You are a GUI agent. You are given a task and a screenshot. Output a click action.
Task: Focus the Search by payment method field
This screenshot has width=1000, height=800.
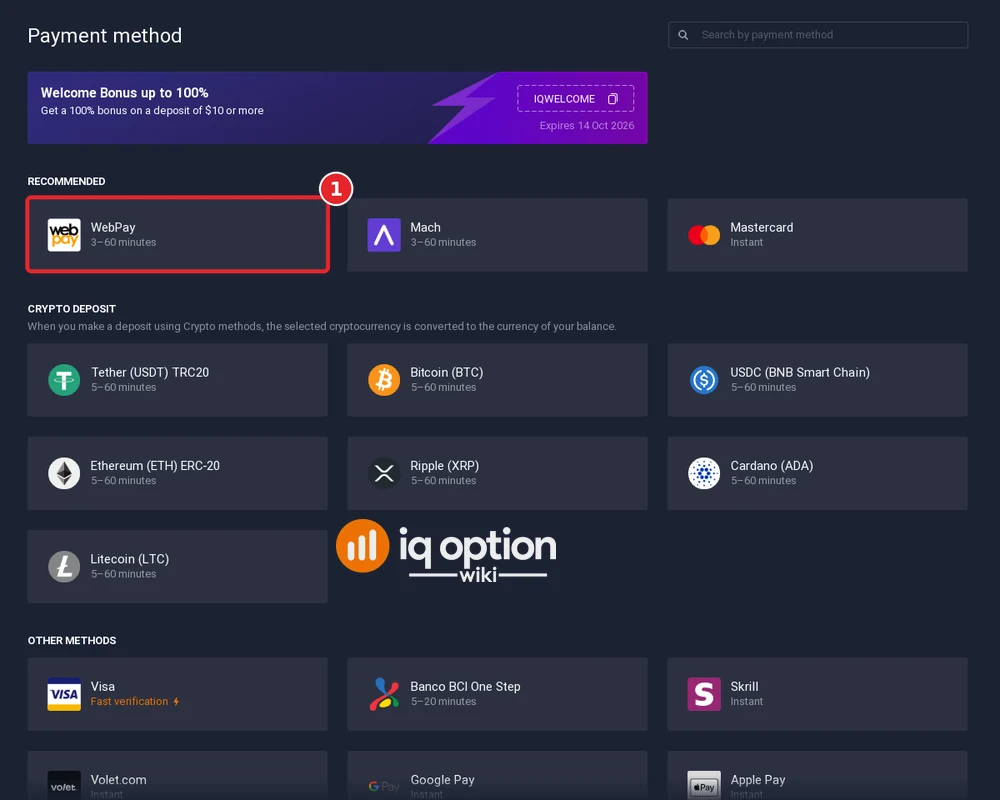(818, 34)
